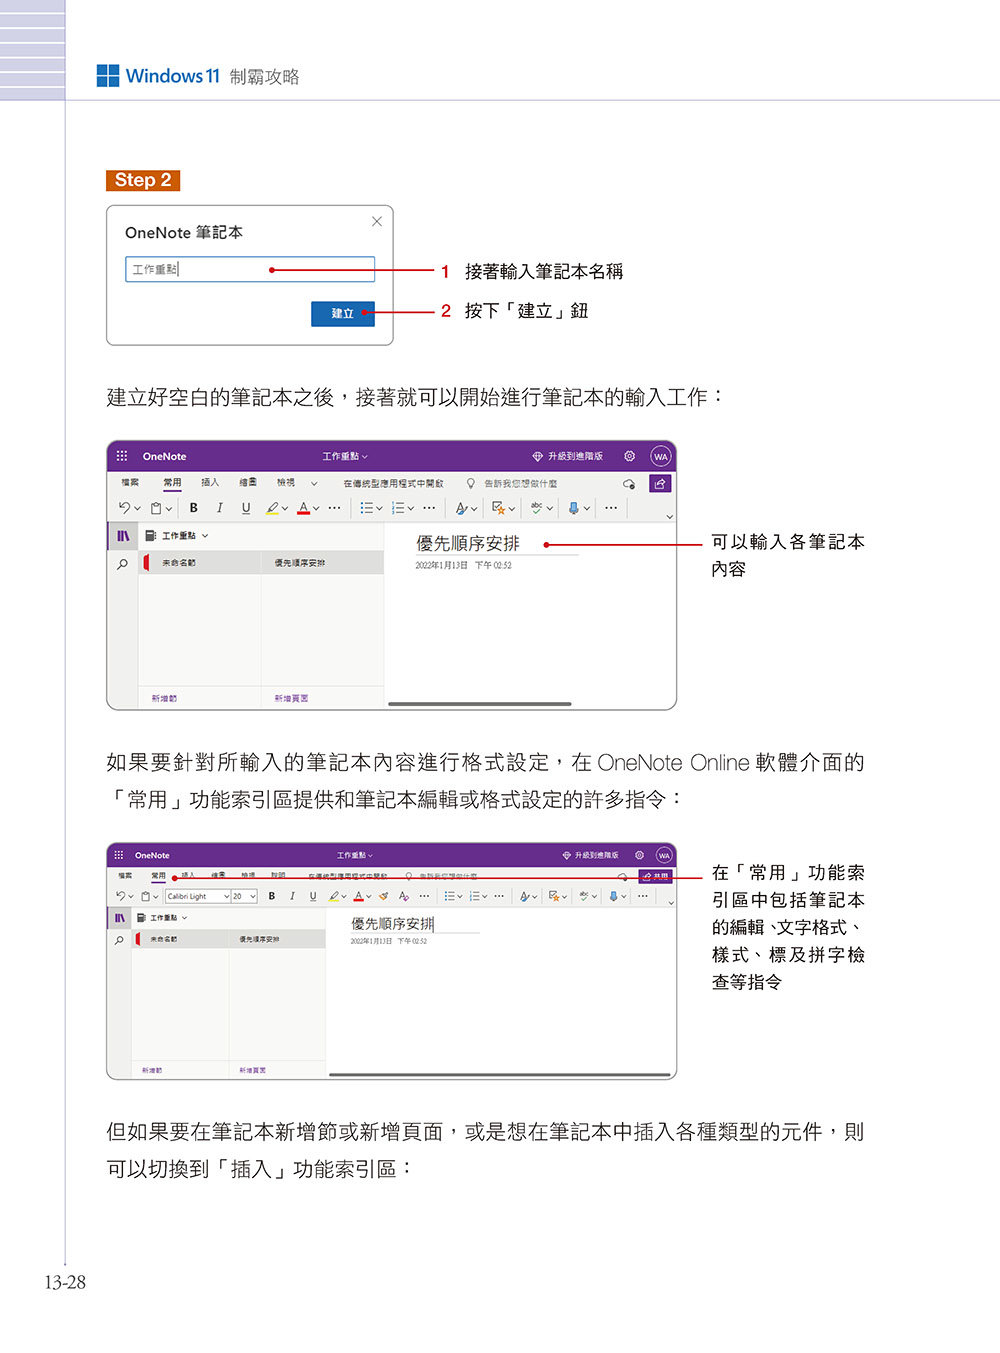Click the Paste clipboard icon in the first OneNote screenshot

(x=156, y=508)
